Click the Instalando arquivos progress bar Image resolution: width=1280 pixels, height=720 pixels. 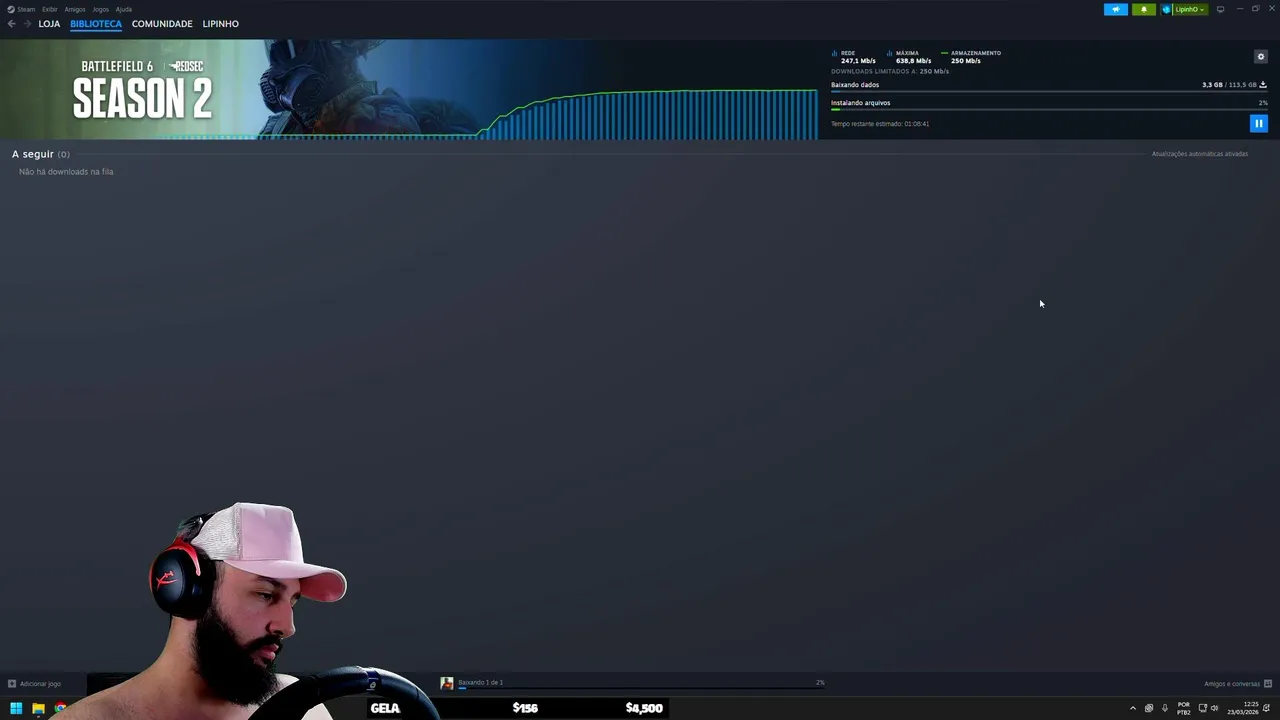click(1049, 109)
